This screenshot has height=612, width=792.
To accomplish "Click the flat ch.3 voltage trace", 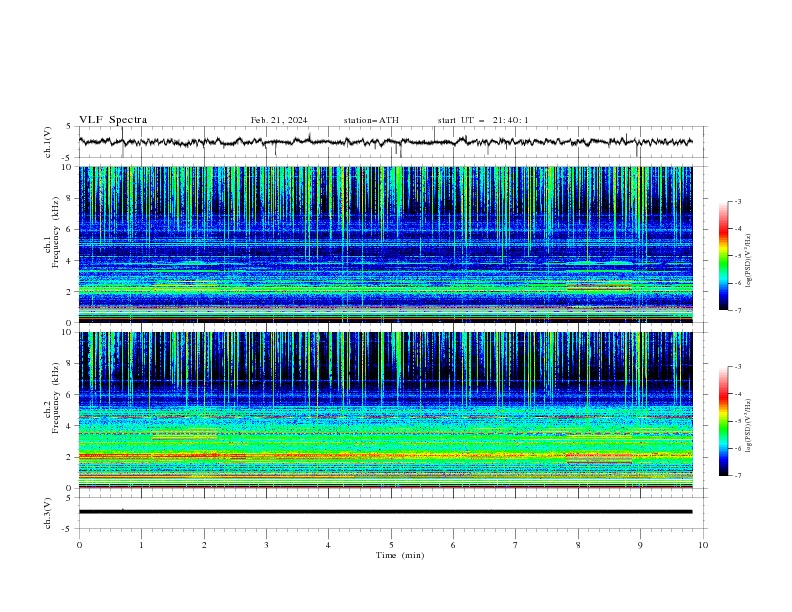I will pos(385,512).
